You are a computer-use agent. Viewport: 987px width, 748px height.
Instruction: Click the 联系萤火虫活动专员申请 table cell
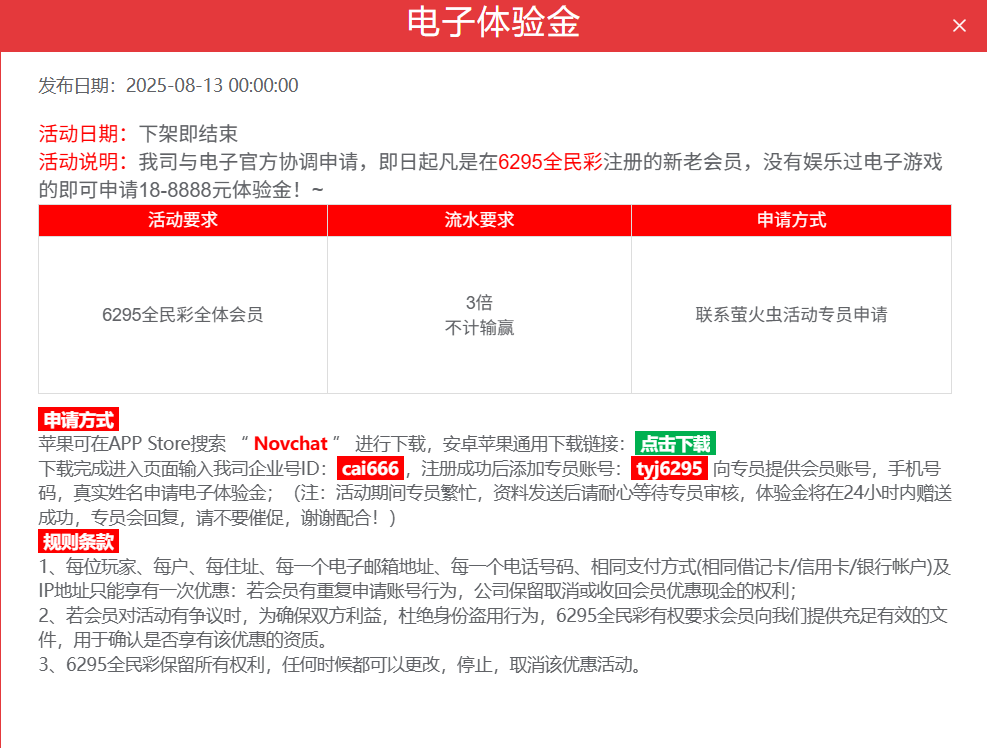click(791, 314)
